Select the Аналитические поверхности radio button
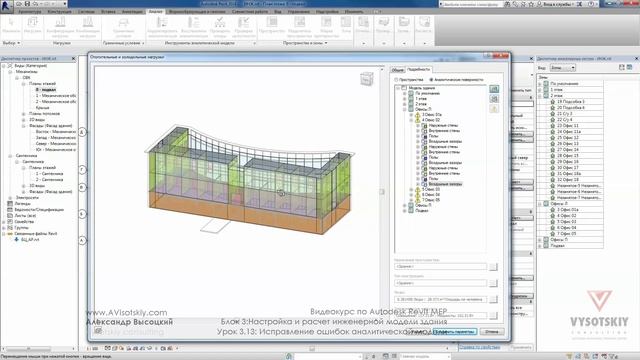This screenshot has height=360, width=640. coord(431,80)
